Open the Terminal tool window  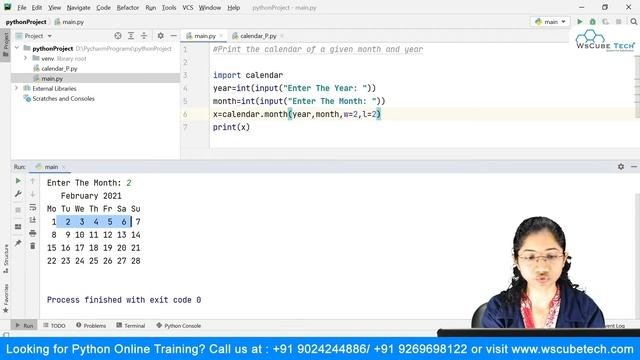pyautogui.click(x=131, y=325)
